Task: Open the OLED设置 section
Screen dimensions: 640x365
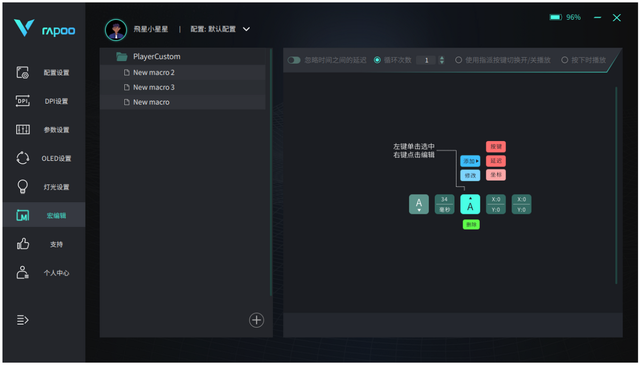Action: click(44, 158)
